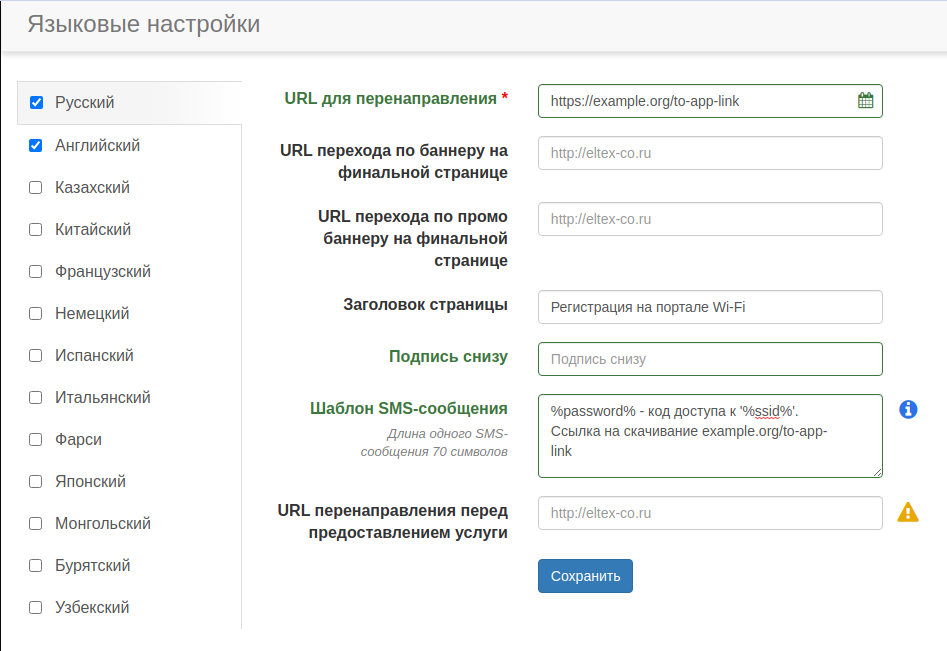Switch to the Японский language tab

91,482
